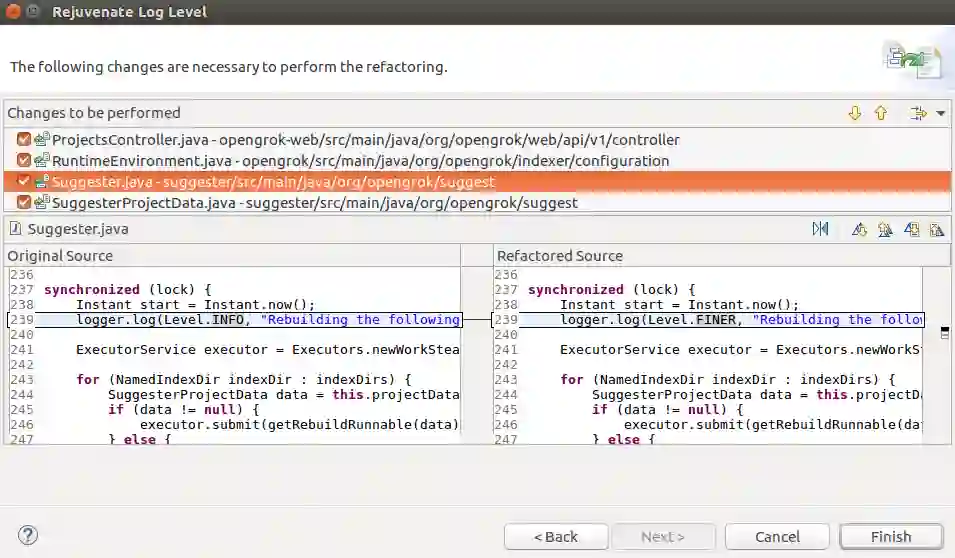Image resolution: width=955 pixels, height=558 pixels.
Task: Click the Finish button
Action: click(890, 537)
